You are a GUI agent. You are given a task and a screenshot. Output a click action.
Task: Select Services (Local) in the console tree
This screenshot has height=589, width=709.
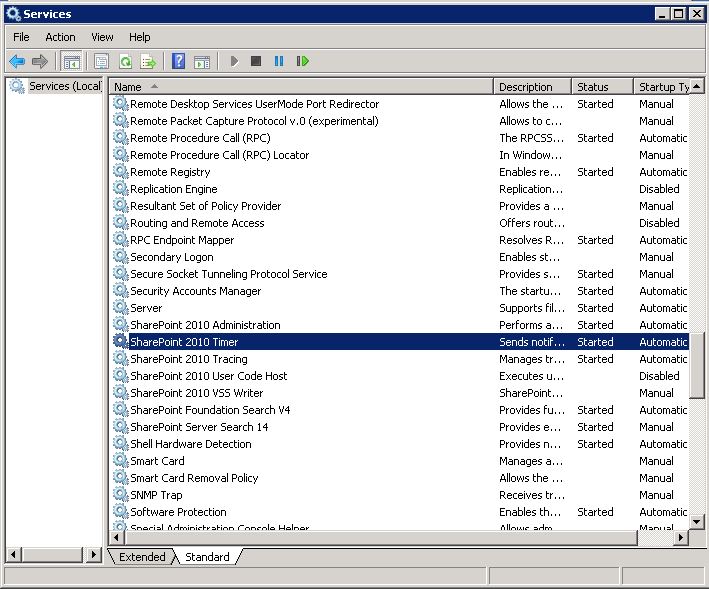[64, 86]
